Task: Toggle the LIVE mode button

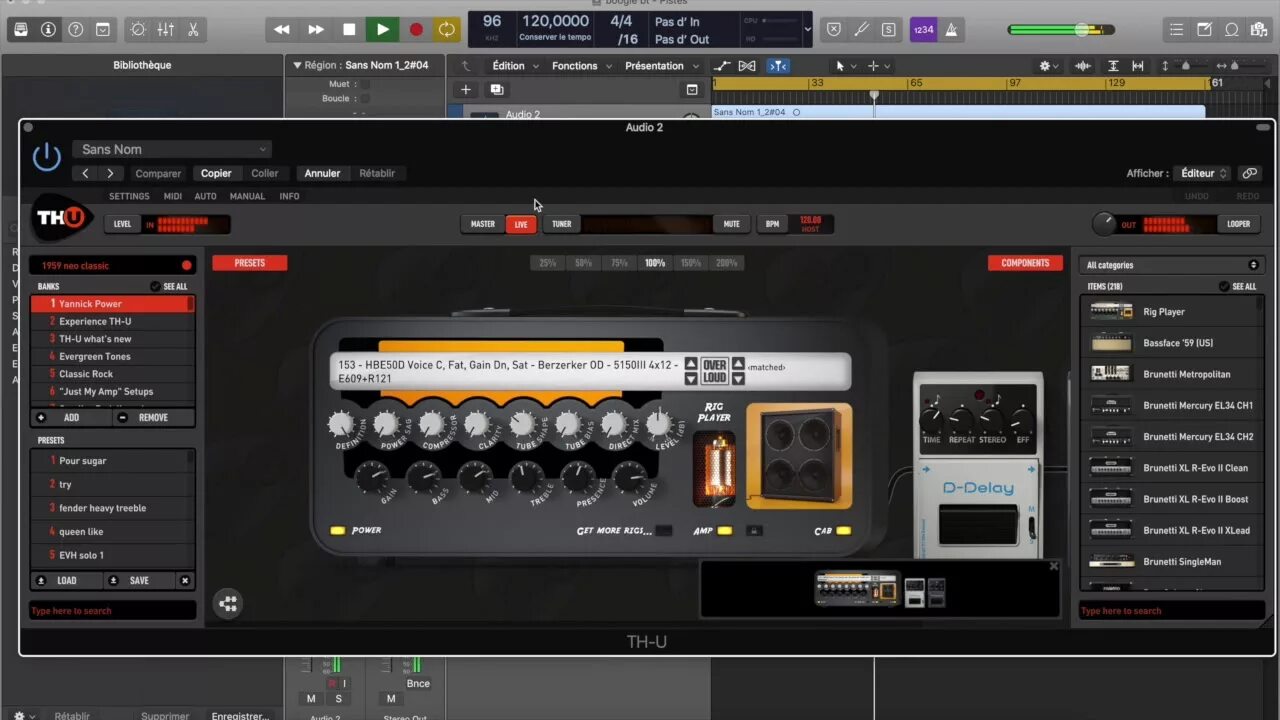Action: click(521, 224)
